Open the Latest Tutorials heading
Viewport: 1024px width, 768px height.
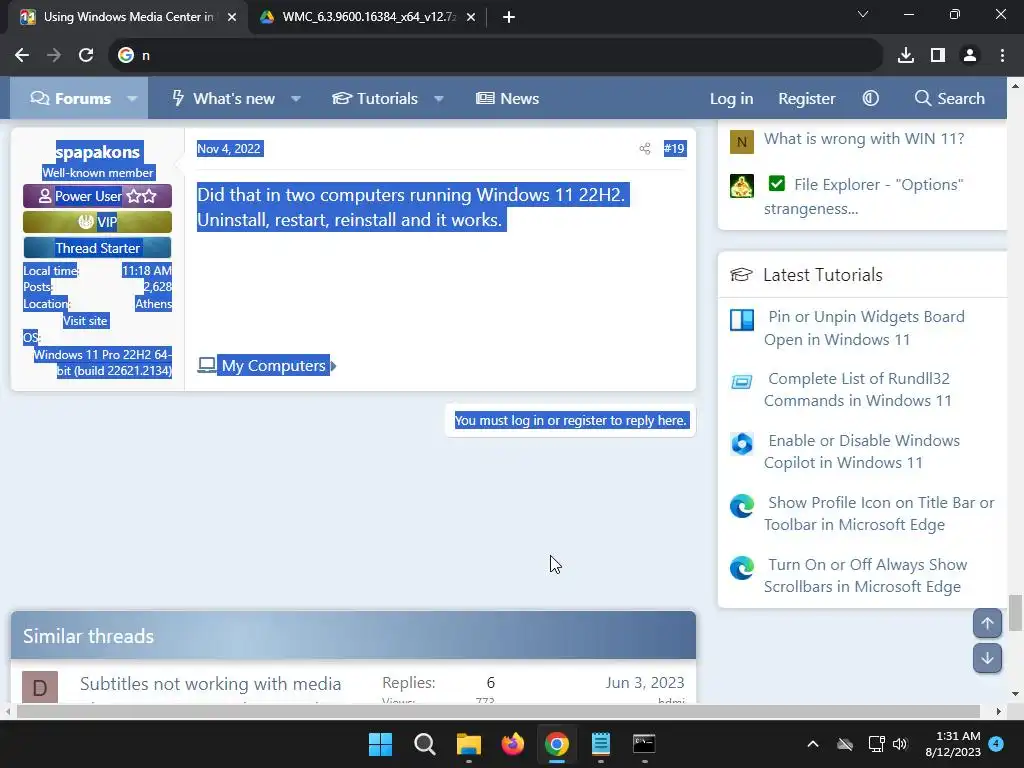pyautogui.click(x=823, y=275)
